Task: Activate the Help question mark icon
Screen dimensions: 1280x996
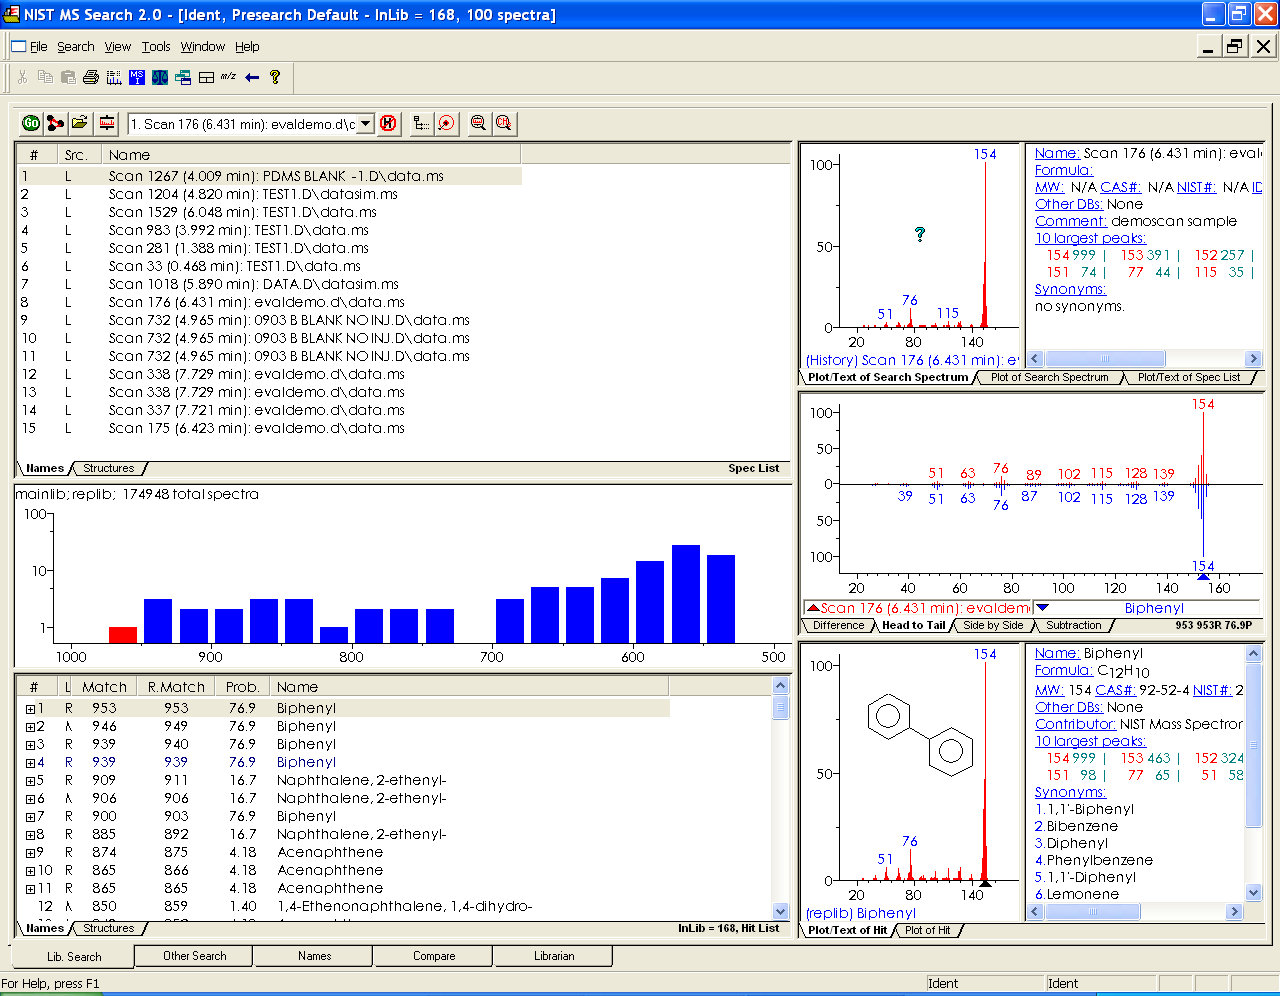Action: pyautogui.click(x=275, y=78)
